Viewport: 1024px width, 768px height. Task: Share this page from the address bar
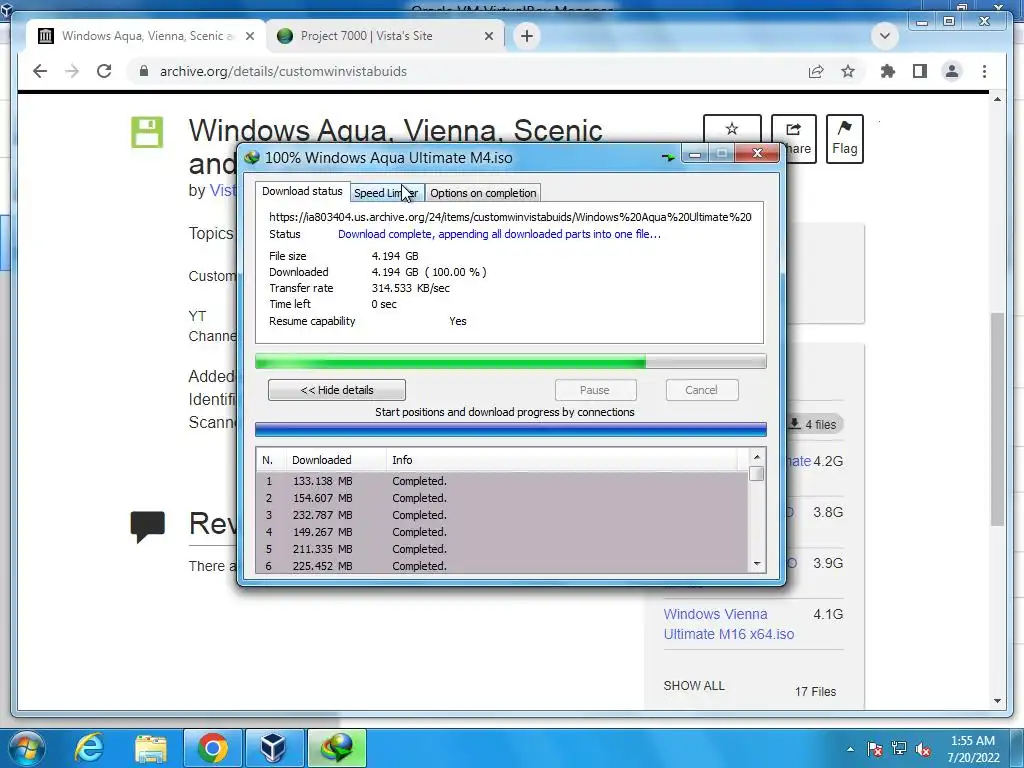[816, 71]
